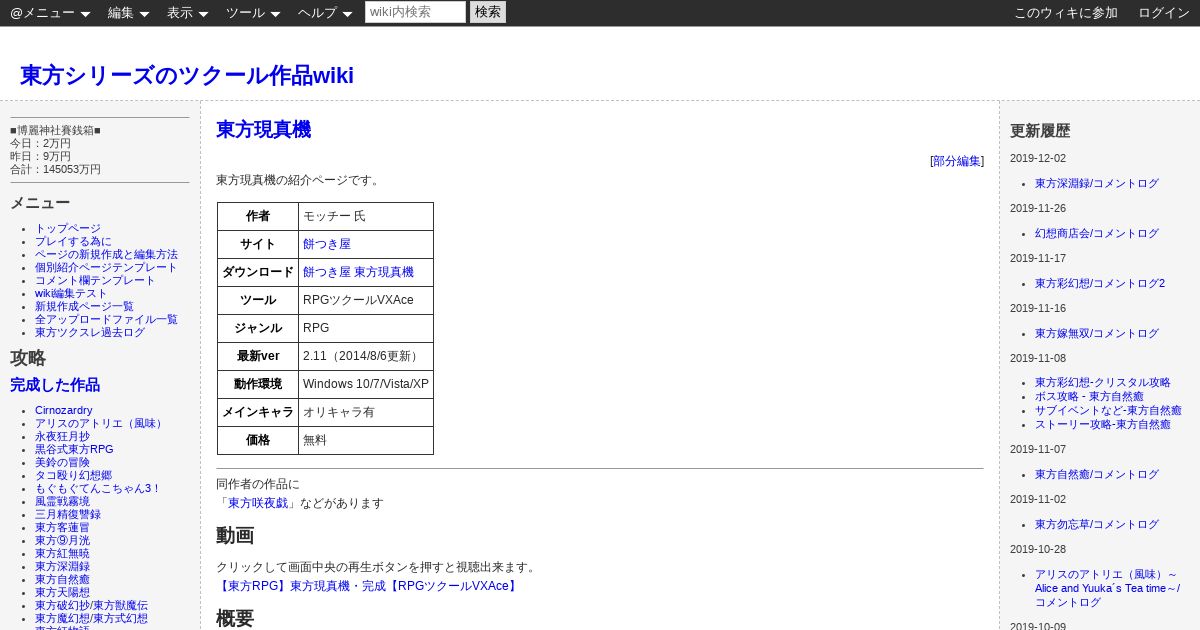Select the Windows 10/7/Vista/XP cell
The image size is (1200, 630).
(366, 384)
